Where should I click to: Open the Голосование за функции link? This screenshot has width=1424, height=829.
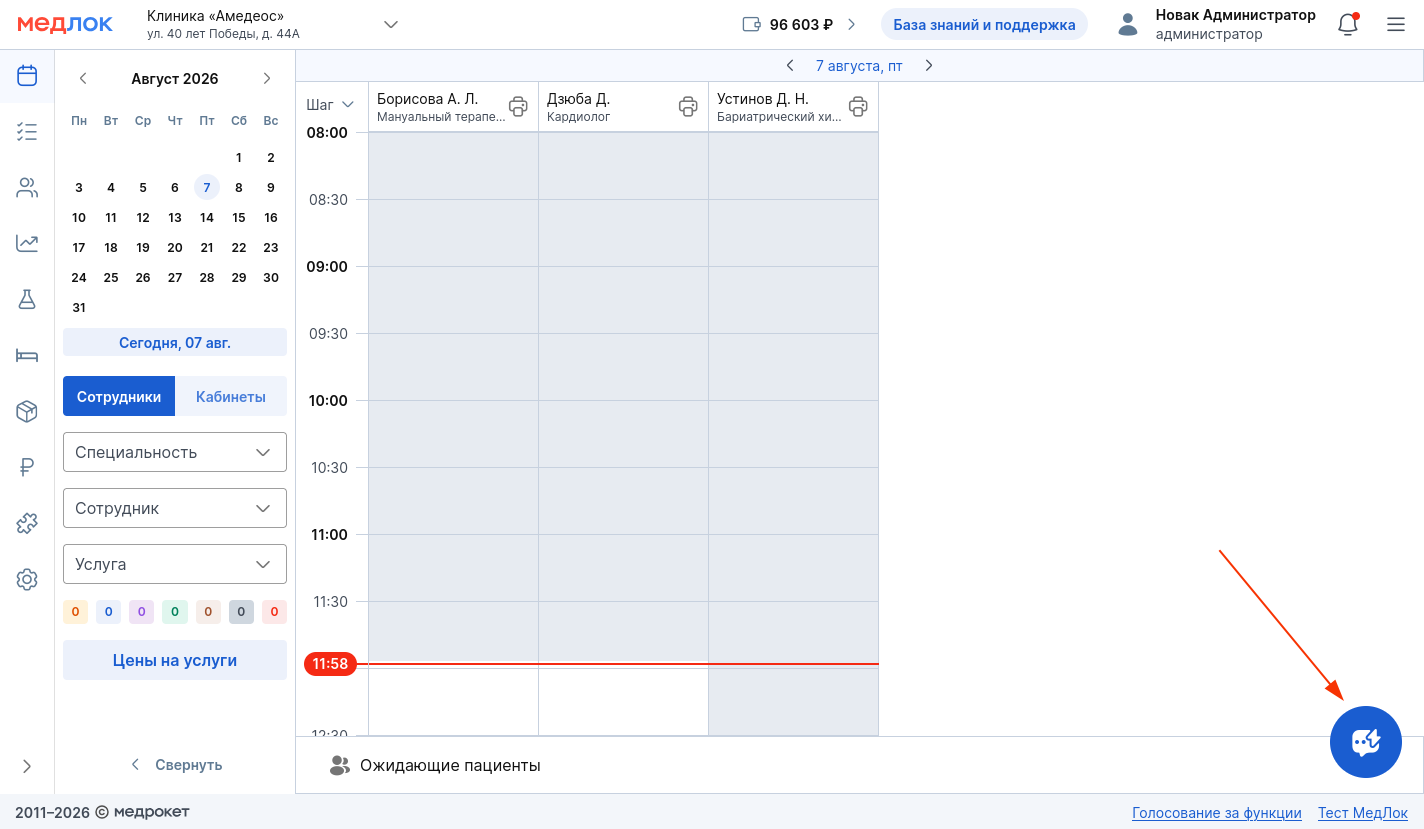1217,813
